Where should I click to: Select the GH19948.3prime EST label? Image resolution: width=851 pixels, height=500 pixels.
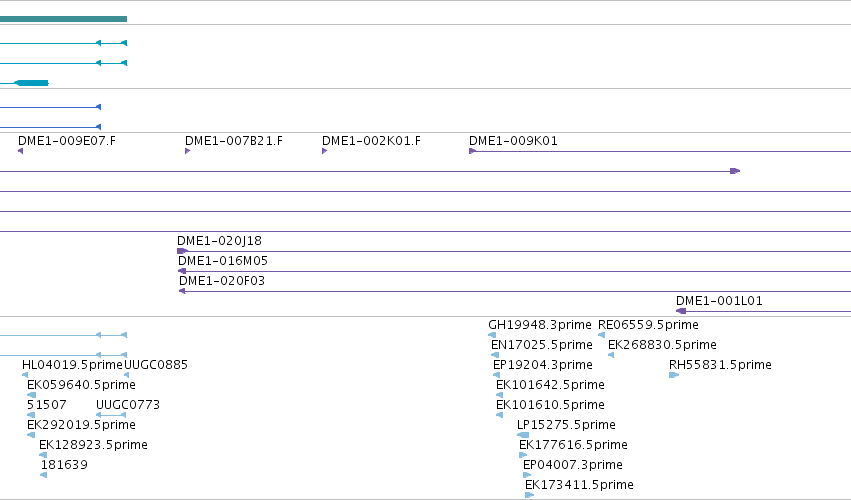(x=540, y=325)
